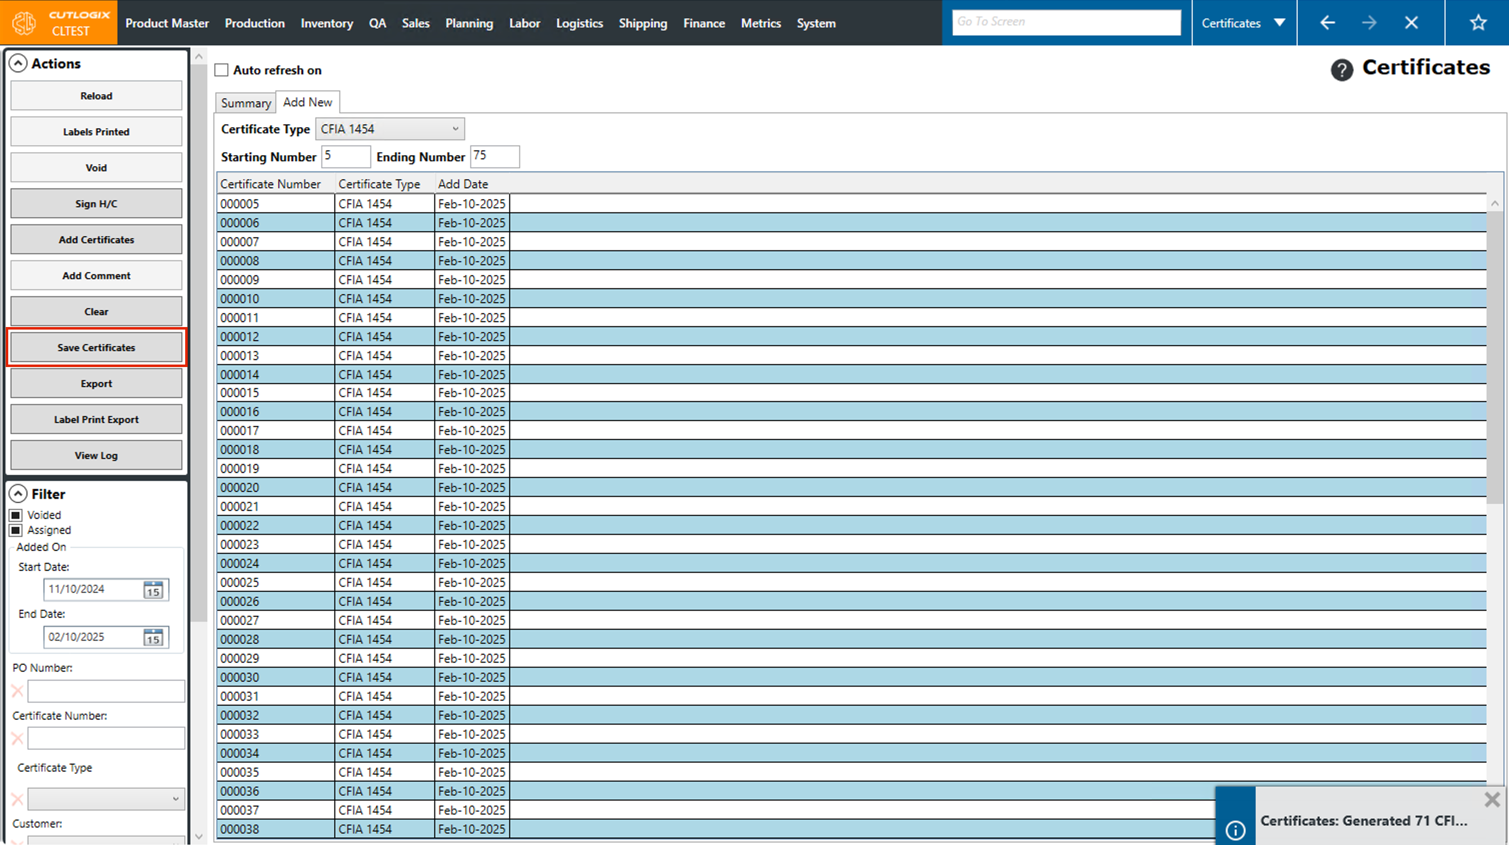The height and width of the screenshot is (845, 1509).
Task: Open End Date calendar picker
Action: point(153,637)
